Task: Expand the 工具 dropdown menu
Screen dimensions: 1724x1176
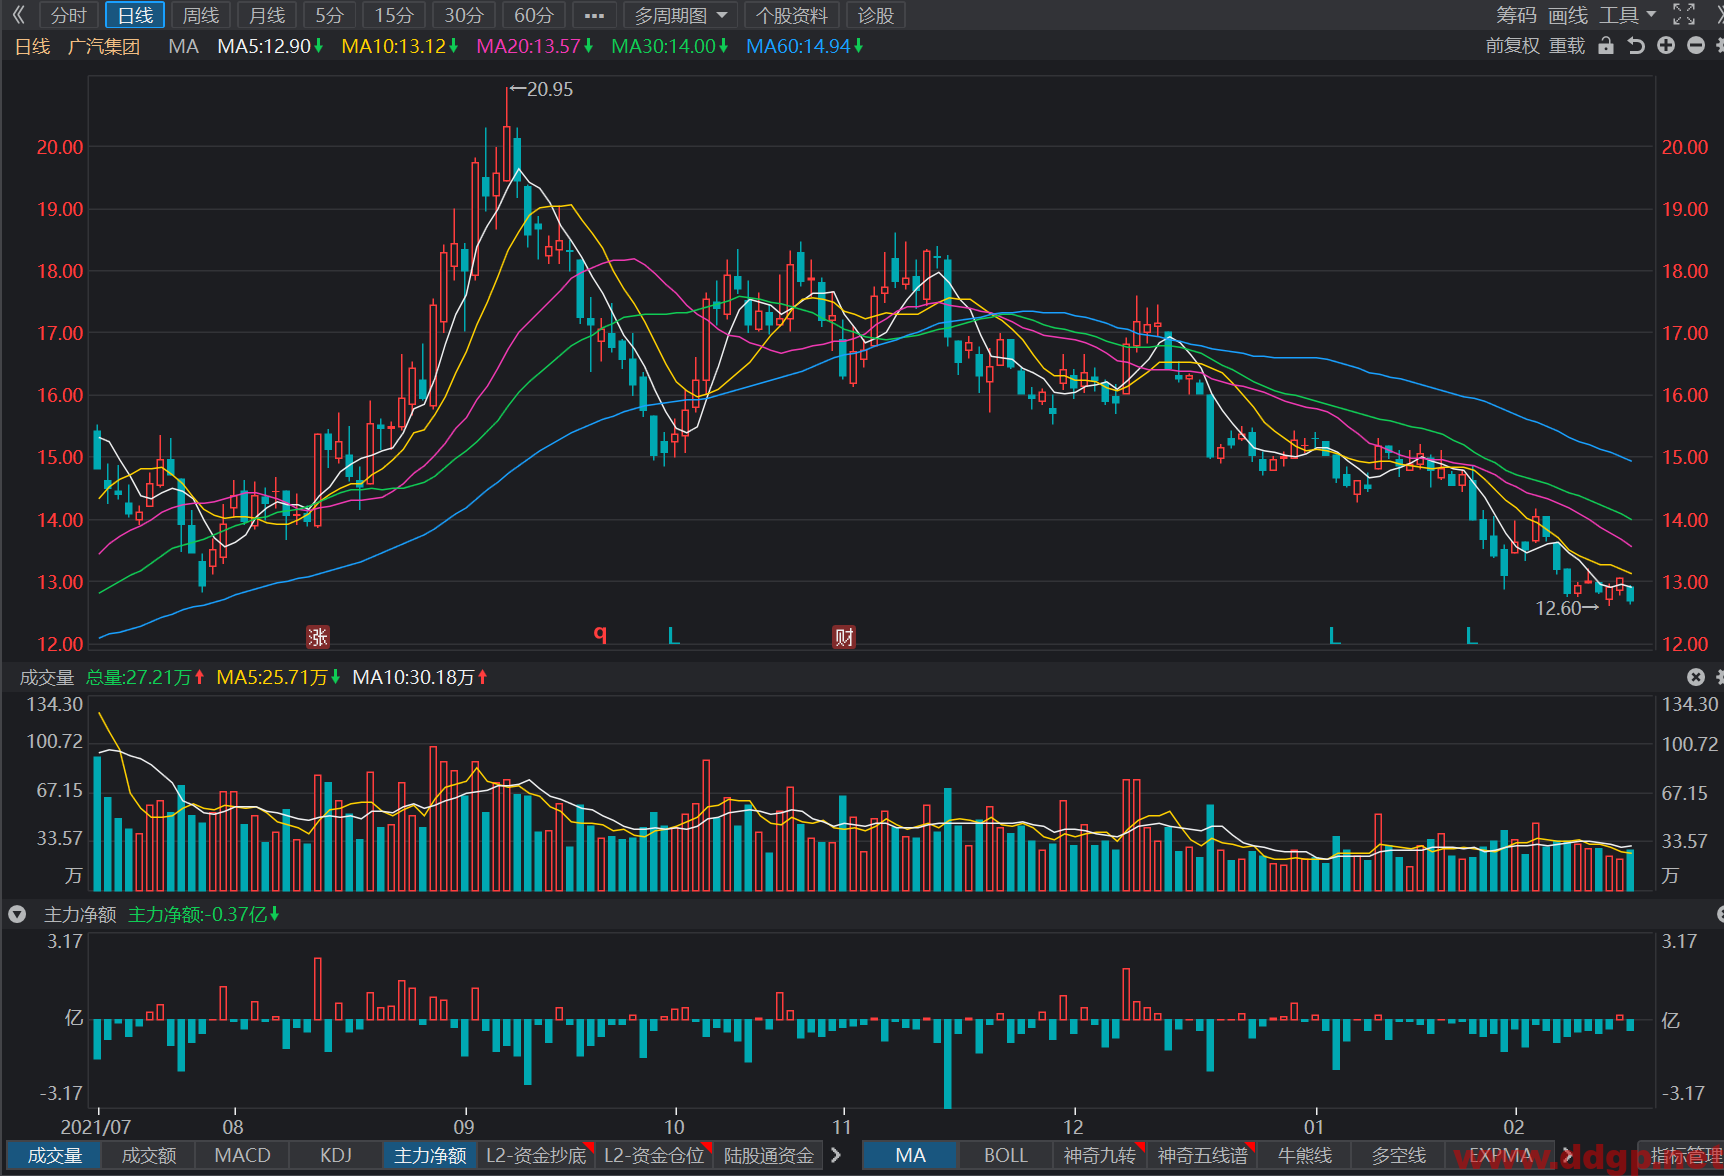Action: [x=1628, y=15]
